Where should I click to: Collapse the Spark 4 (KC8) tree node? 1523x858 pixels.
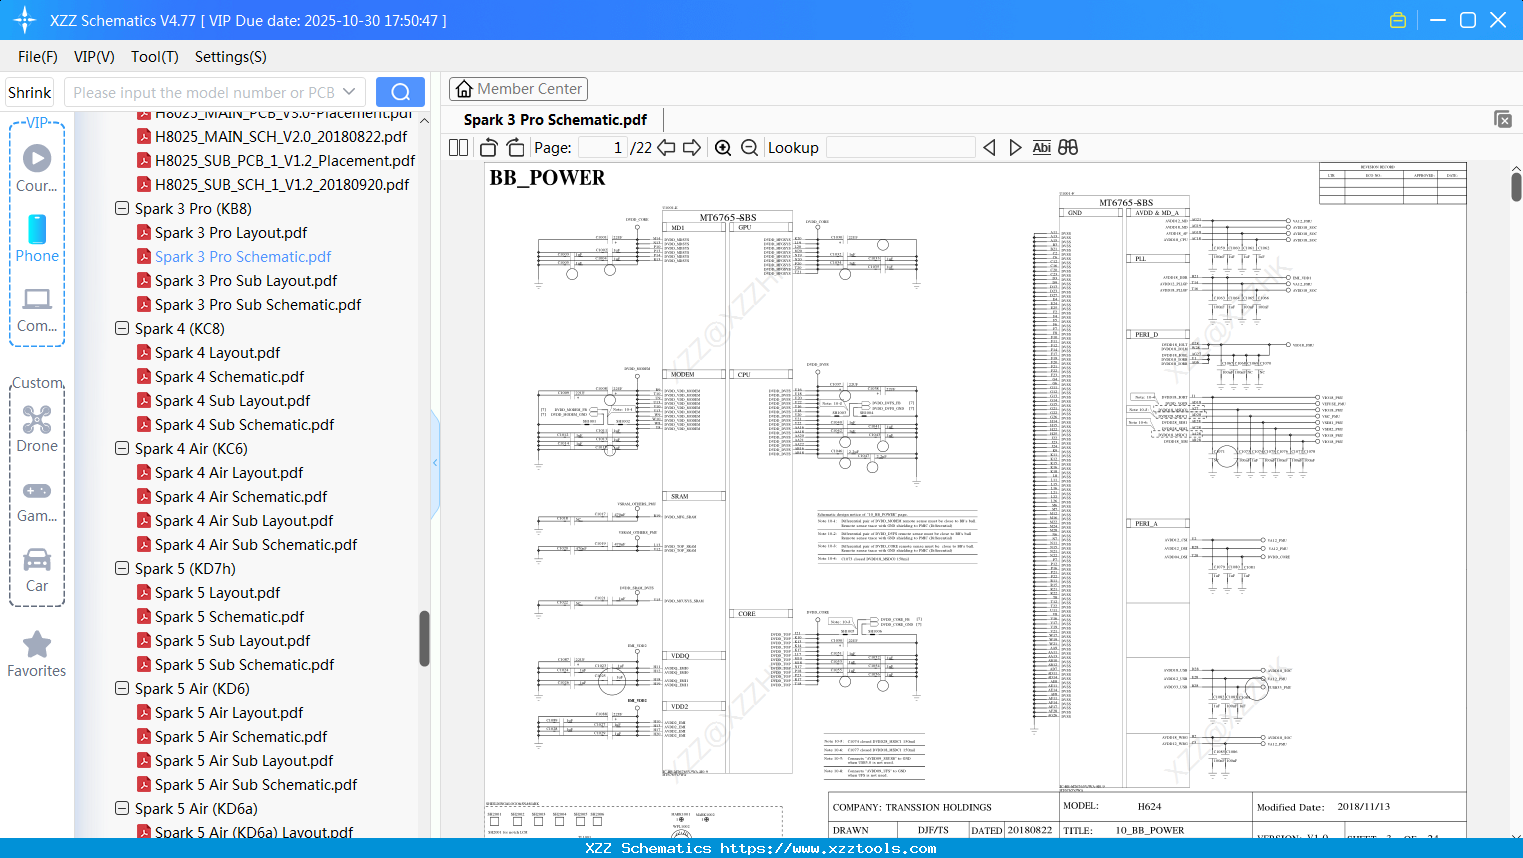(121, 328)
